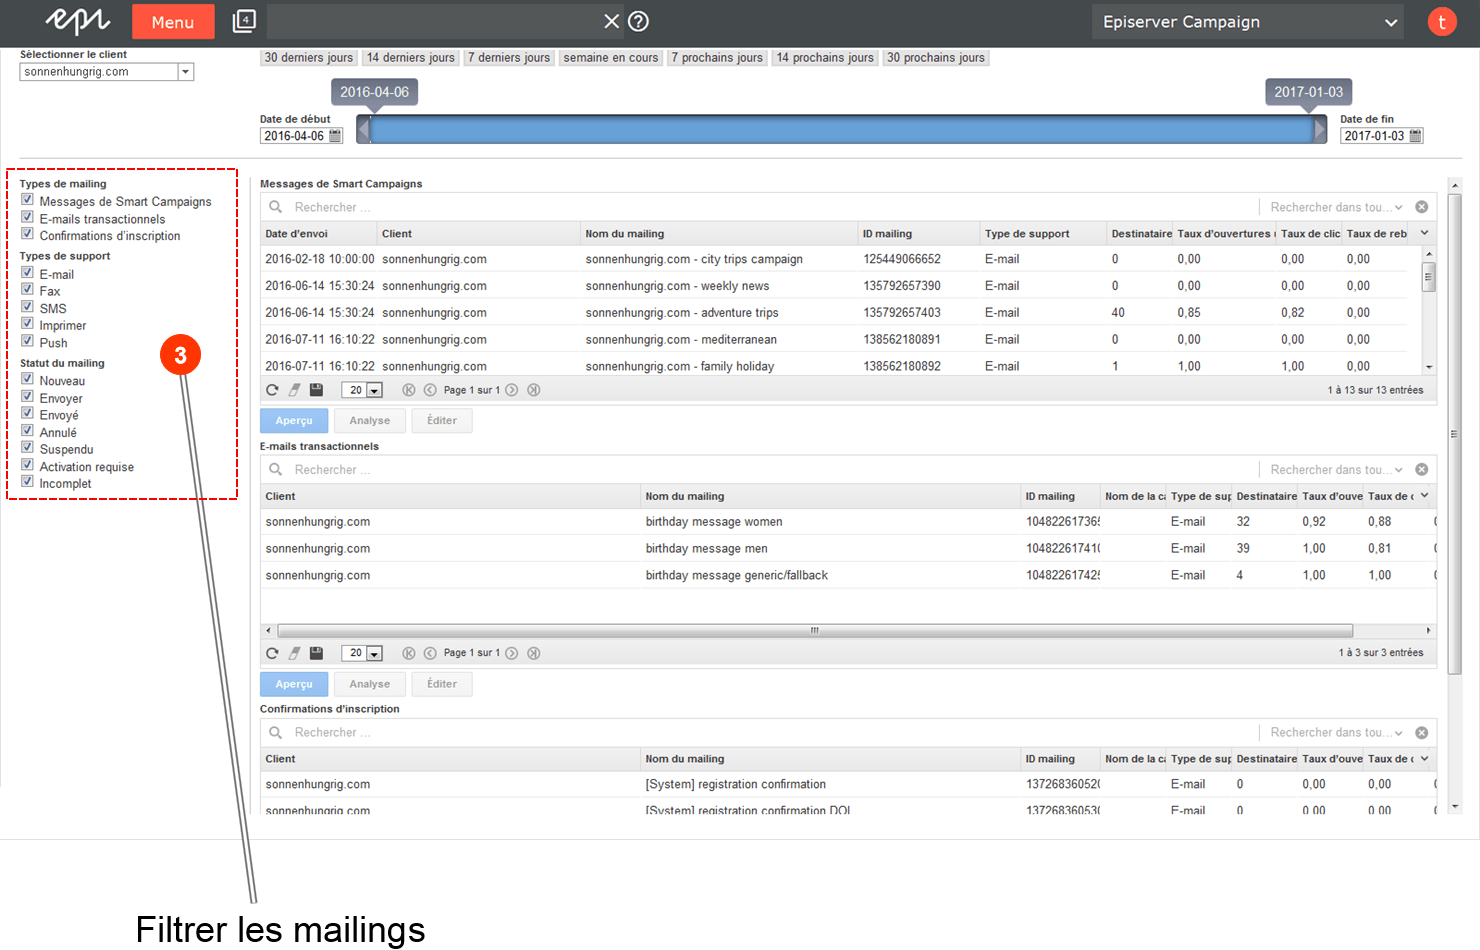1480x950 pixels.
Task: Open Smart Campaigns column chooser chevron
Action: (x=1424, y=233)
